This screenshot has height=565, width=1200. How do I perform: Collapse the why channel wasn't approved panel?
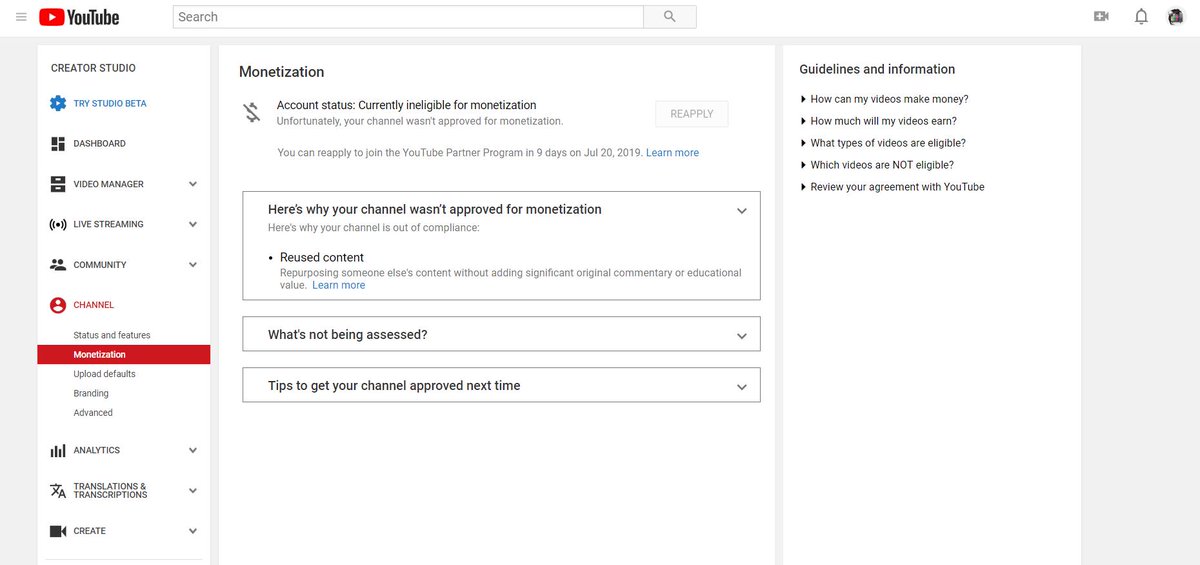pyautogui.click(x=741, y=211)
